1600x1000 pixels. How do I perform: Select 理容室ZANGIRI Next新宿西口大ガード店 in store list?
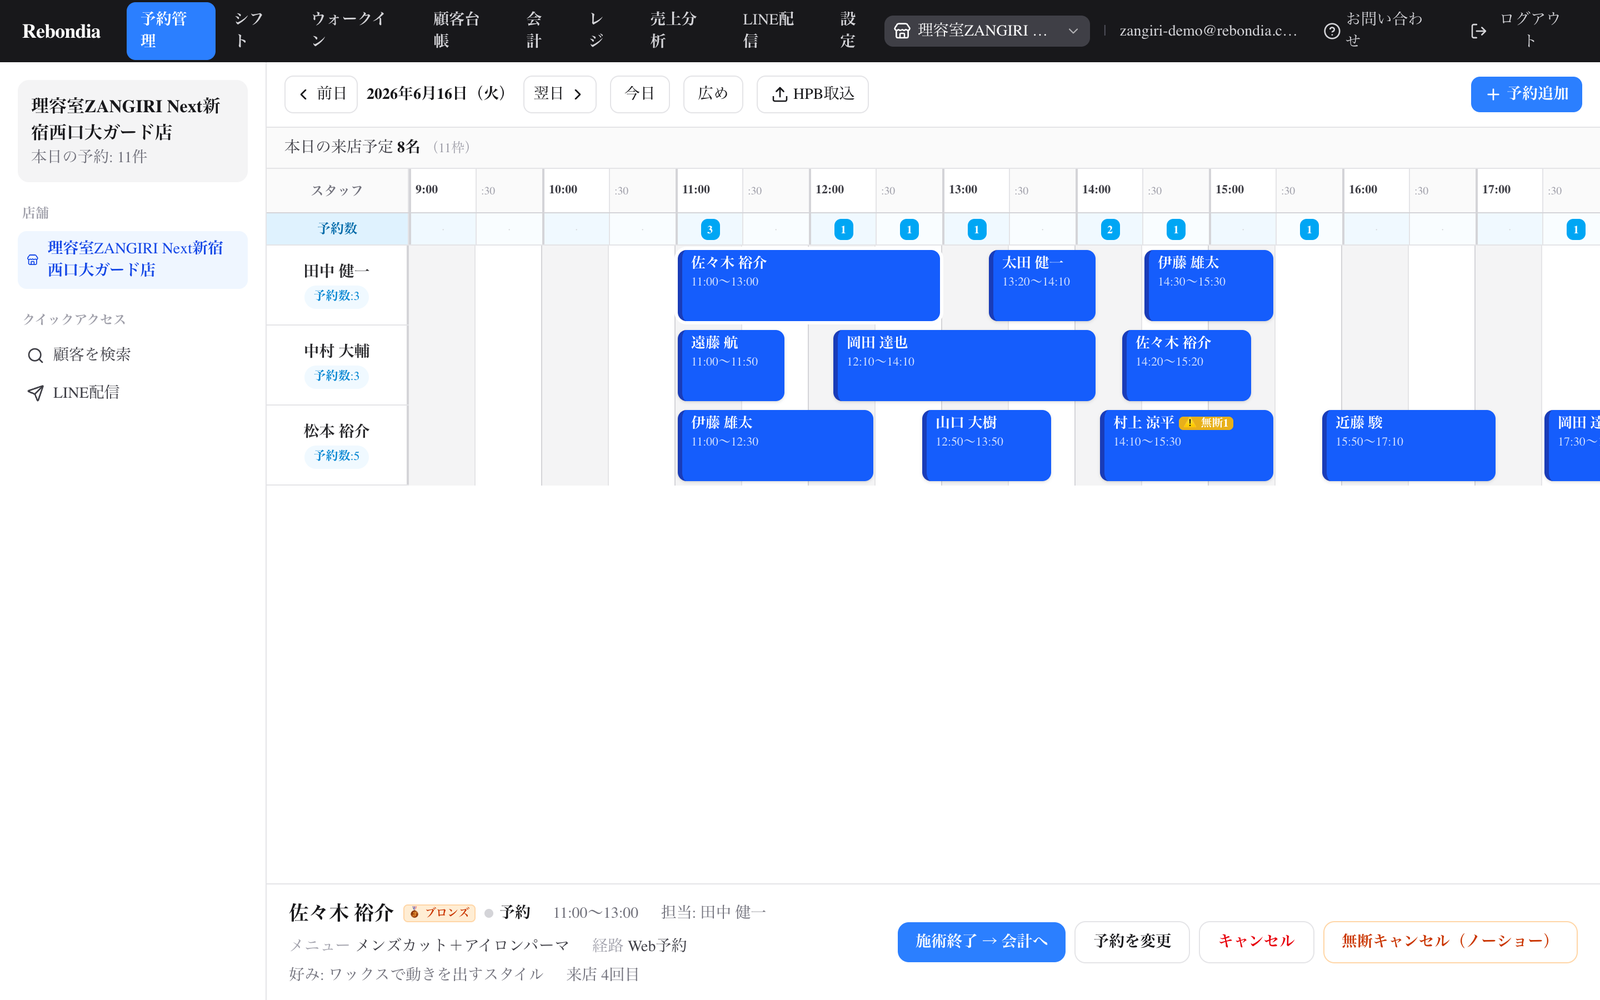[133, 260]
